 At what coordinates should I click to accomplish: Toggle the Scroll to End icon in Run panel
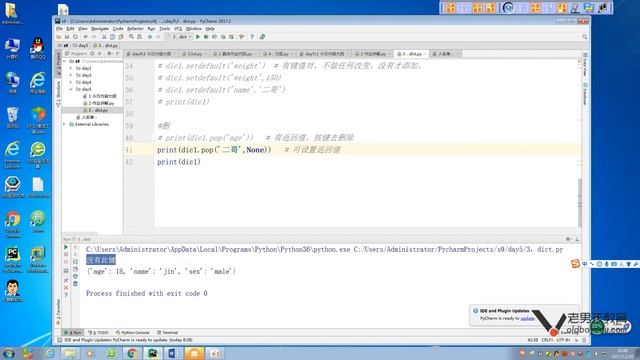76,269
